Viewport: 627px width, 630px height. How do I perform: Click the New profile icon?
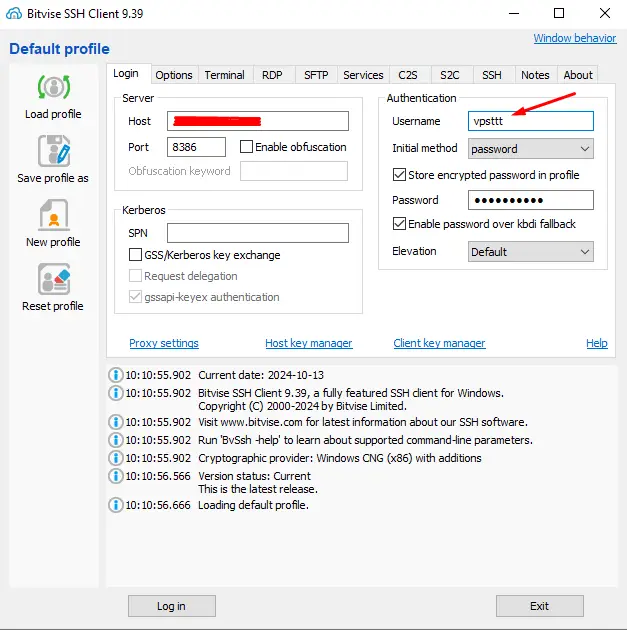pos(54,215)
